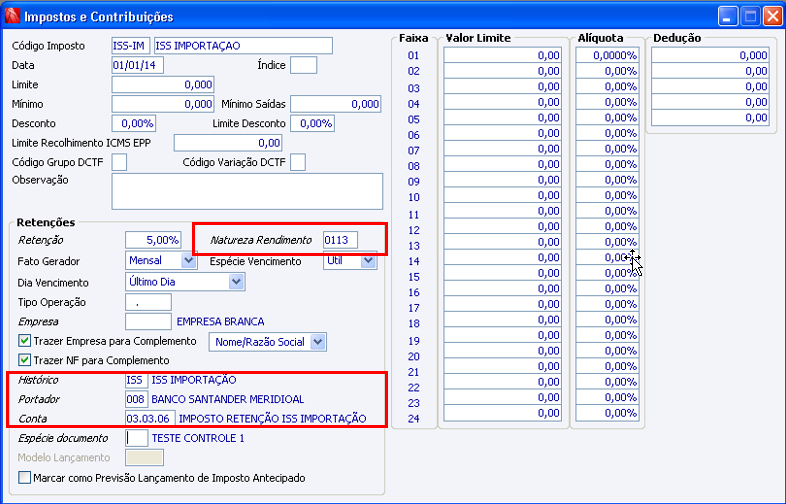Select the Histórico code field ISS
Screen dimensions: 786x504
136,380
